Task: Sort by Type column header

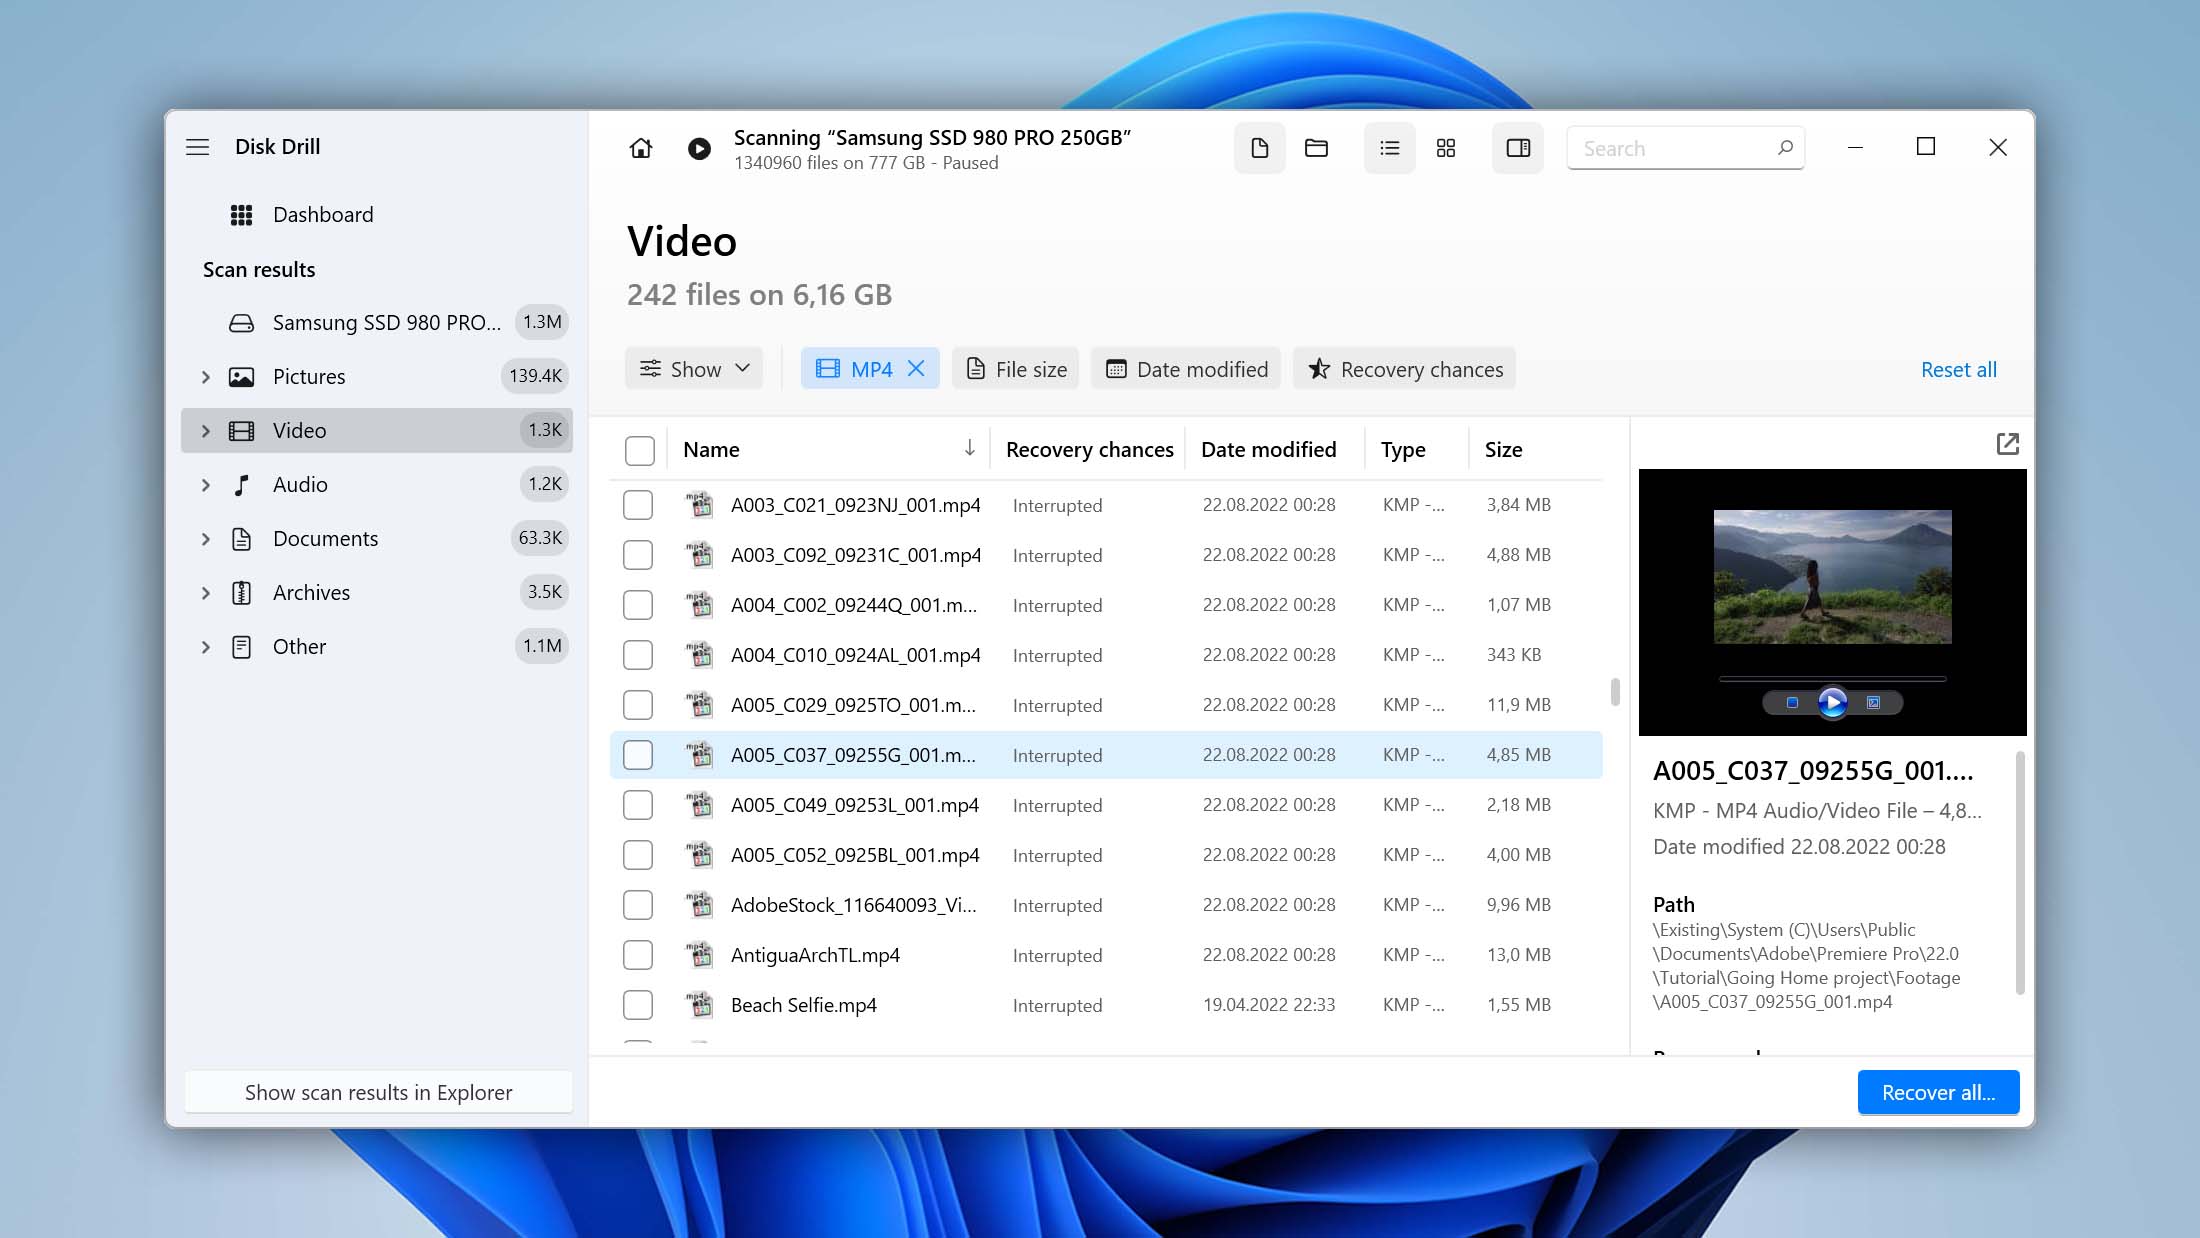Action: (x=1403, y=450)
